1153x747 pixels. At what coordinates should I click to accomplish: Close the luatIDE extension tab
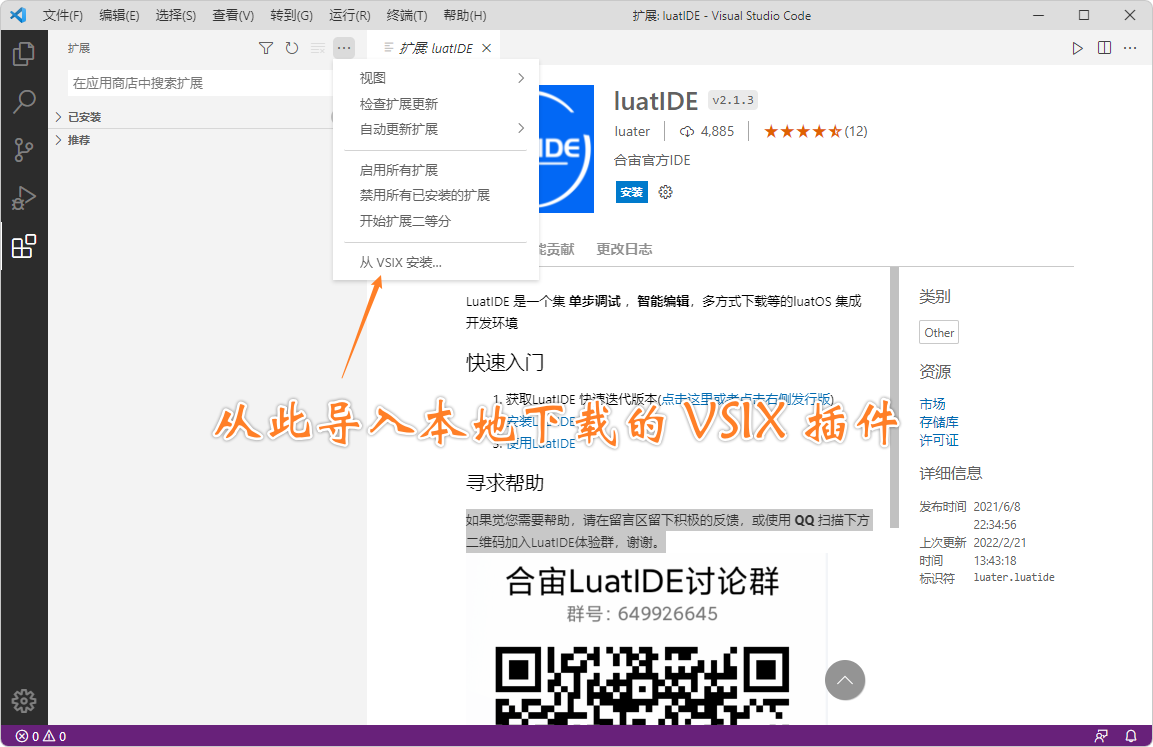pyautogui.click(x=486, y=49)
